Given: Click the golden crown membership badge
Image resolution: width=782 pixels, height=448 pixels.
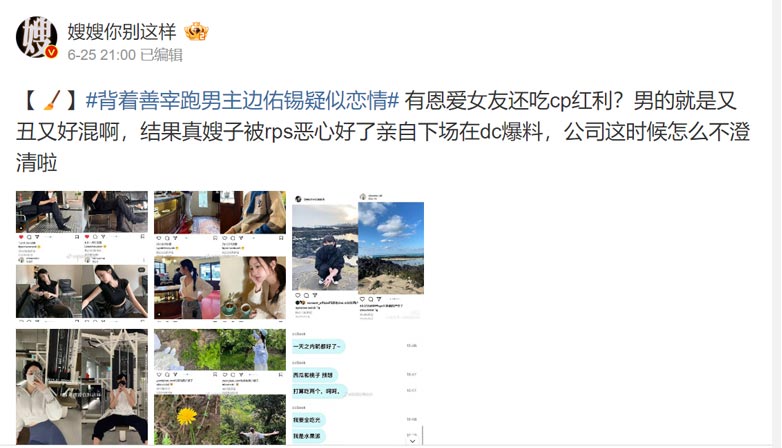Looking at the screenshot, I should [x=196, y=31].
